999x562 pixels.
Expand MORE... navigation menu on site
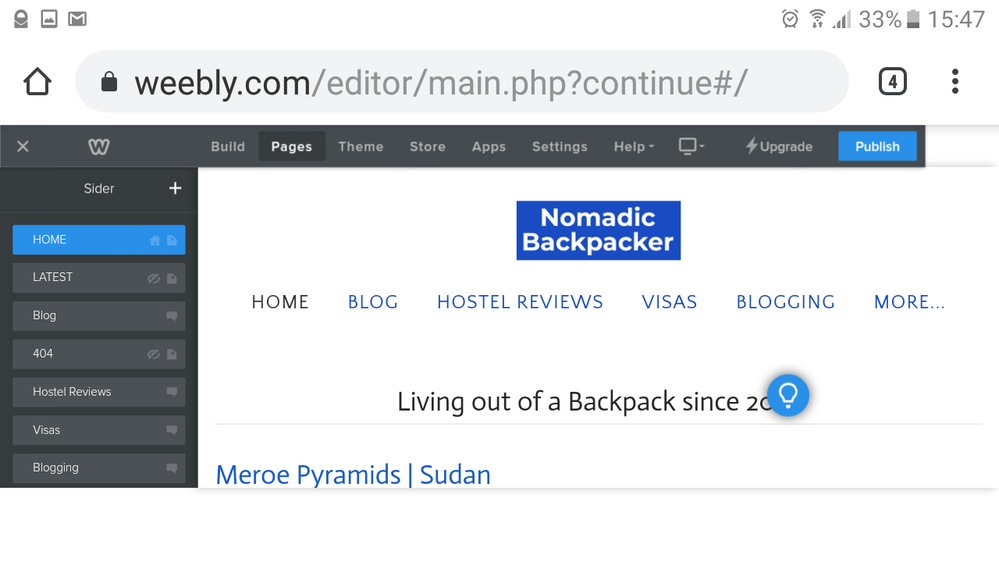coord(909,302)
